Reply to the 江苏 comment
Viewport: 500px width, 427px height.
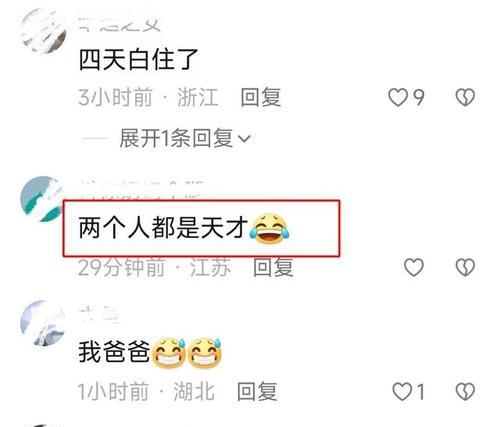[273, 267]
